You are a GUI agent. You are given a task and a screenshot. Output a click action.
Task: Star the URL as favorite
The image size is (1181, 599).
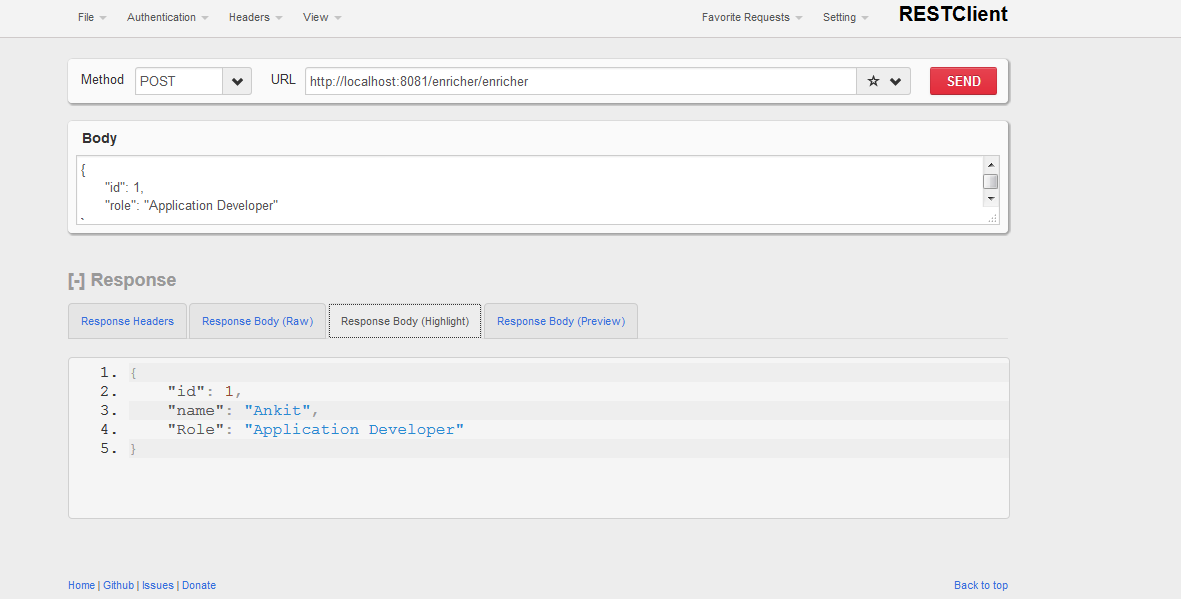873,81
